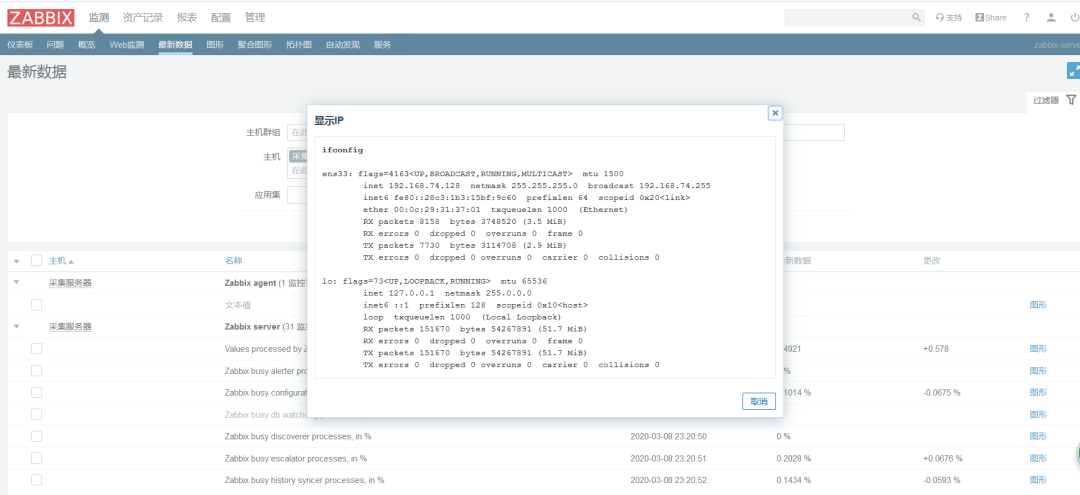Open the 资产记录 top menu
Image resolution: width=1080 pixels, height=495 pixels.
click(x=143, y=18)
